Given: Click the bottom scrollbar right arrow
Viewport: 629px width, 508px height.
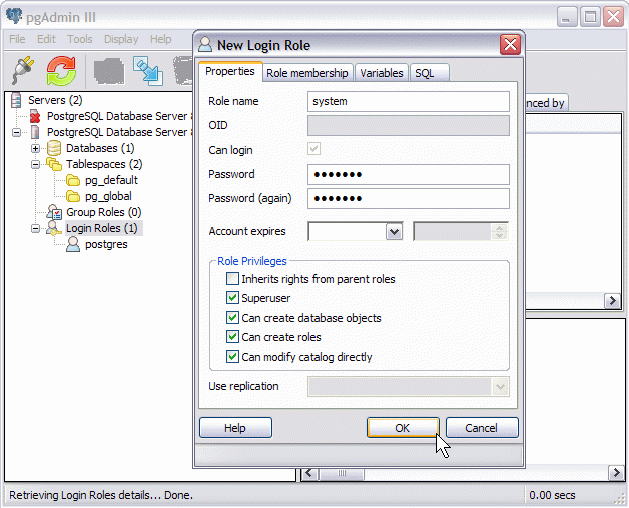Looking at the screenshot, I should click(x=616, y=473).
